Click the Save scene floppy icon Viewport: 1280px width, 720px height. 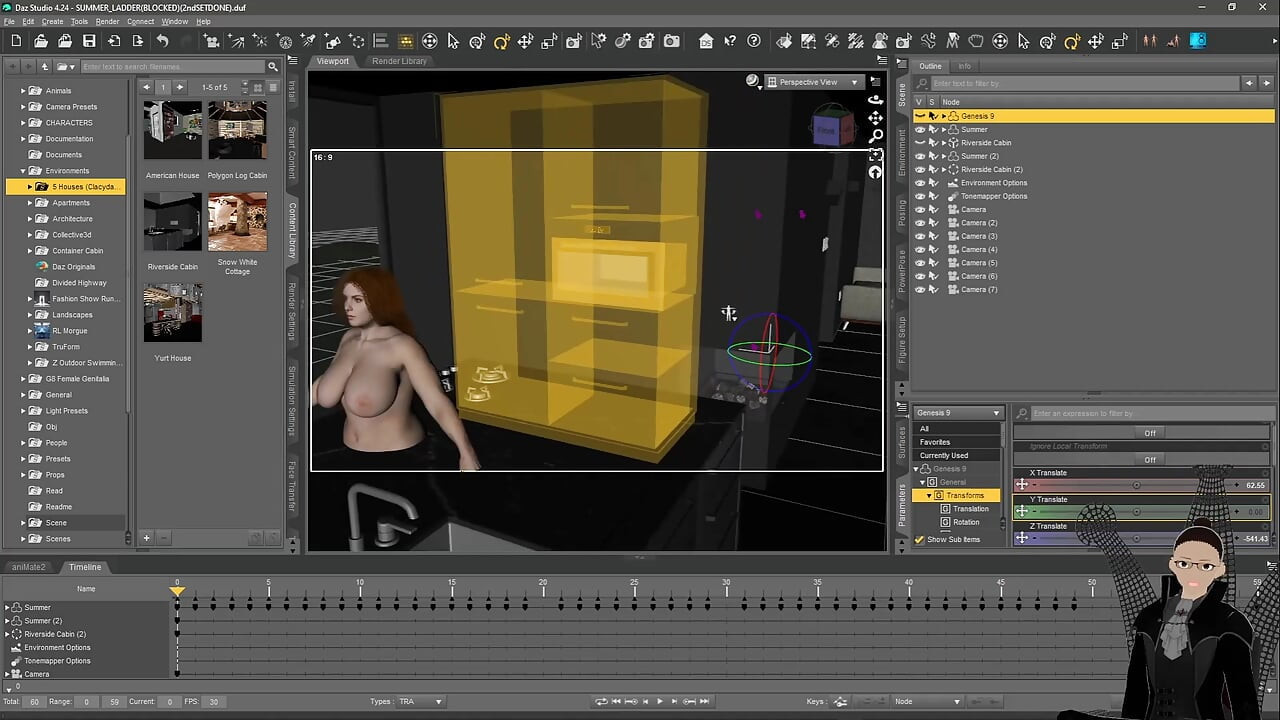tap(89, 41)
